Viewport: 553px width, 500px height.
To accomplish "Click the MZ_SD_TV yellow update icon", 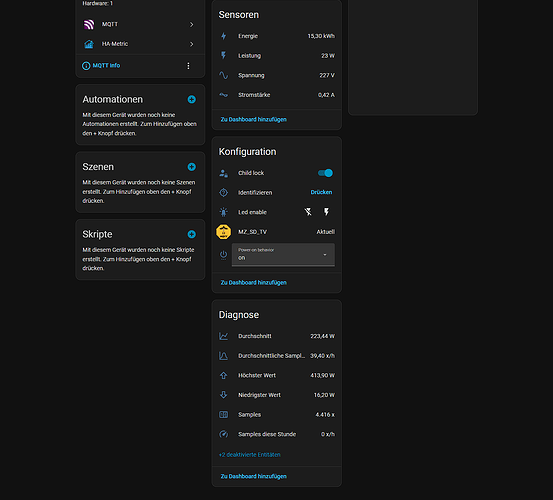I will click(x=223, y=232).
